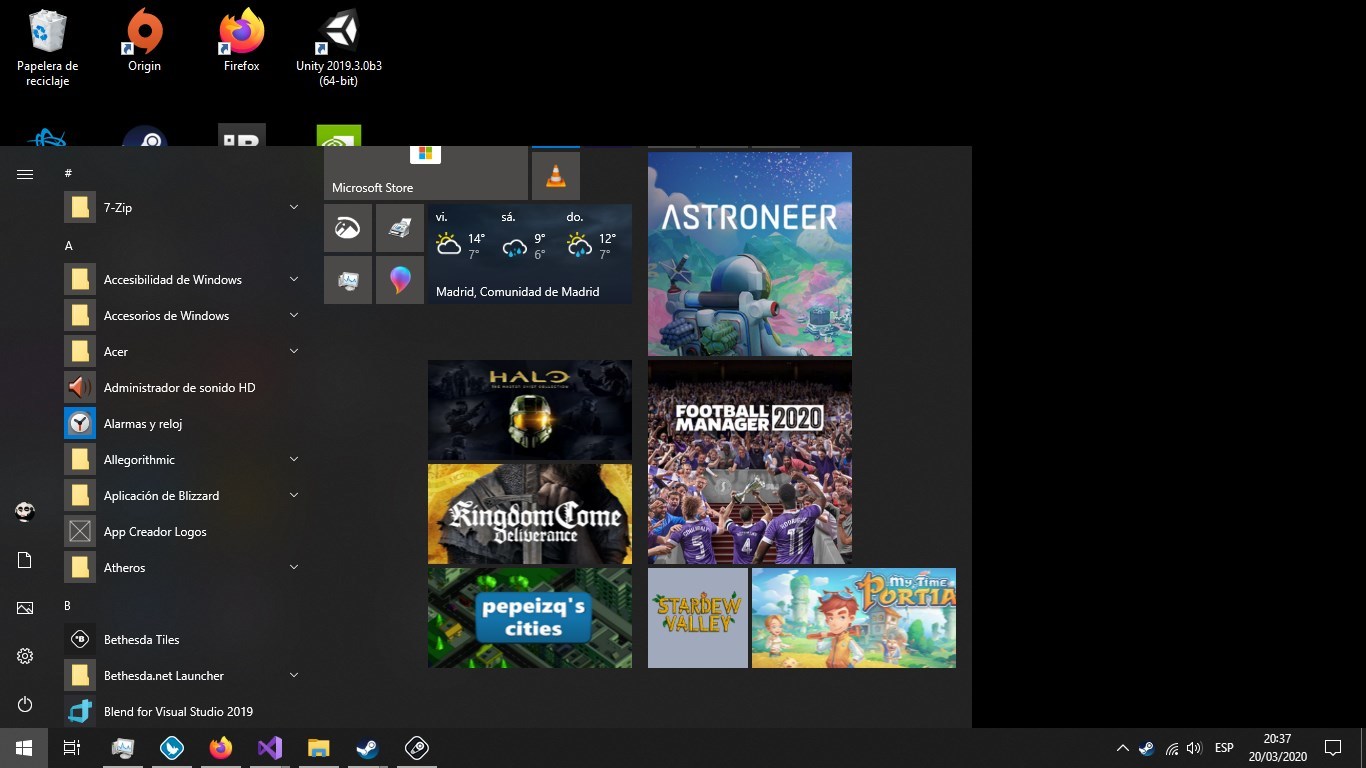Open Documents from the Start sidebar
The height and width of the screenshot is (768, 1366).
(24, 559)
